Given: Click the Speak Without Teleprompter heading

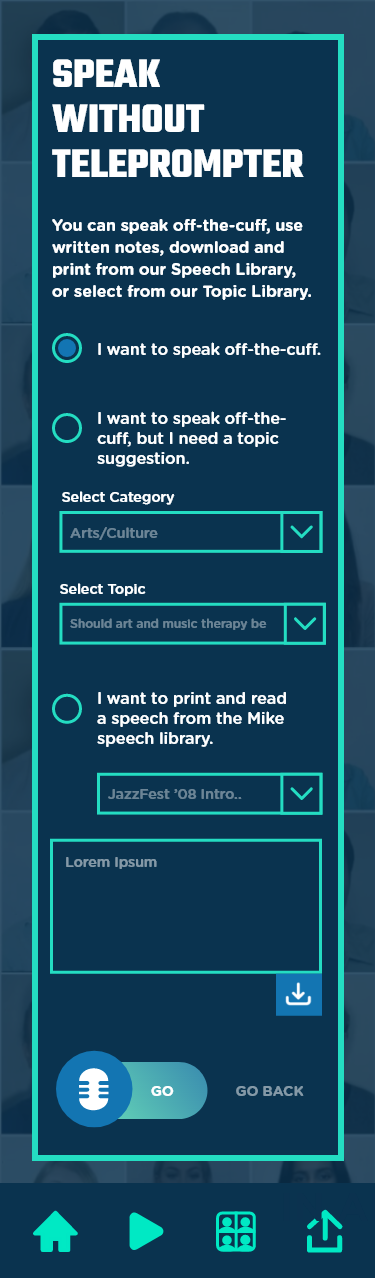Looking at the screenshot, I should point(177,118).
